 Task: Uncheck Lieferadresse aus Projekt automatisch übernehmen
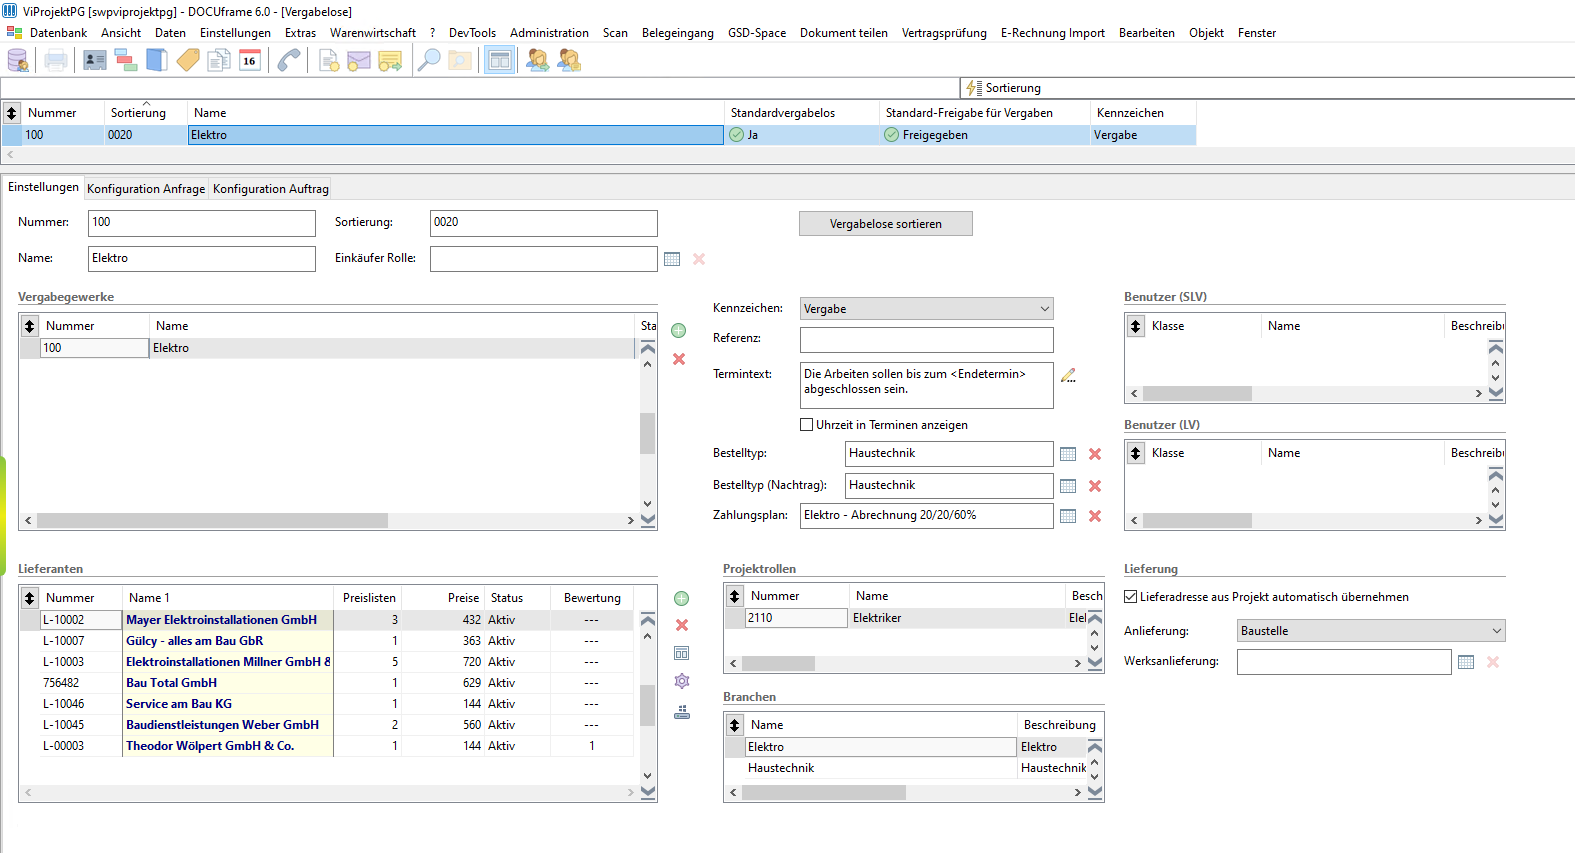tap(1131, 597)
